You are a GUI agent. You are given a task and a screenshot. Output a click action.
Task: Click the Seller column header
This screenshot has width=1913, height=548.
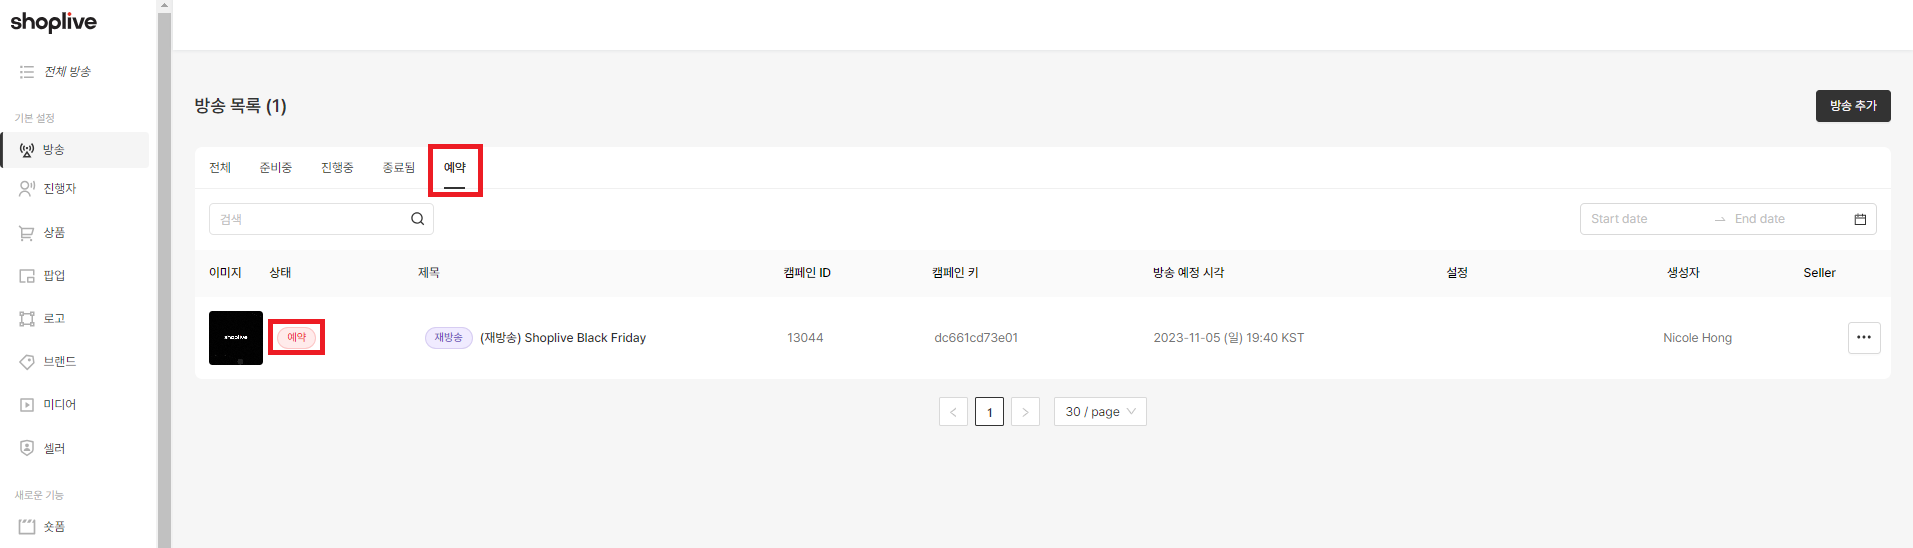[1819, 273]
